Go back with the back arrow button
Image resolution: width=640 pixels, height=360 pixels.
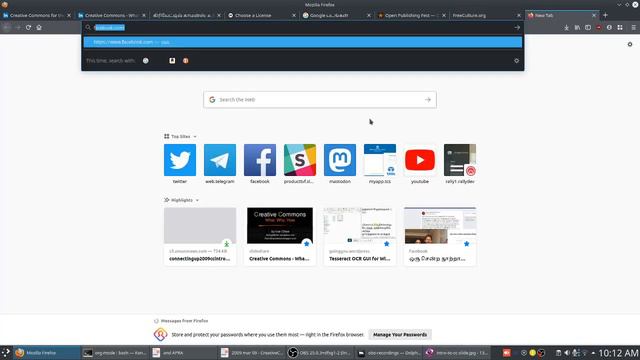click(7, 27)
